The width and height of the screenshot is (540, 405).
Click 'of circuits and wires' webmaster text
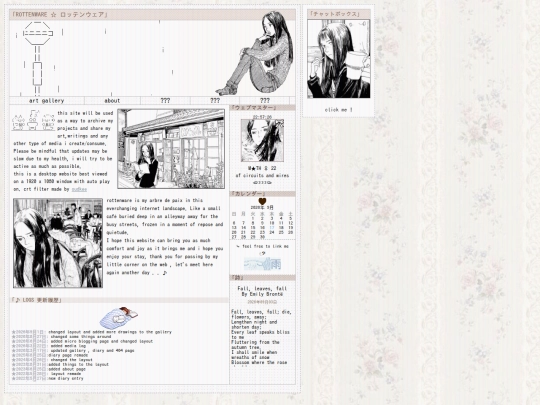(x=262, y=175)
